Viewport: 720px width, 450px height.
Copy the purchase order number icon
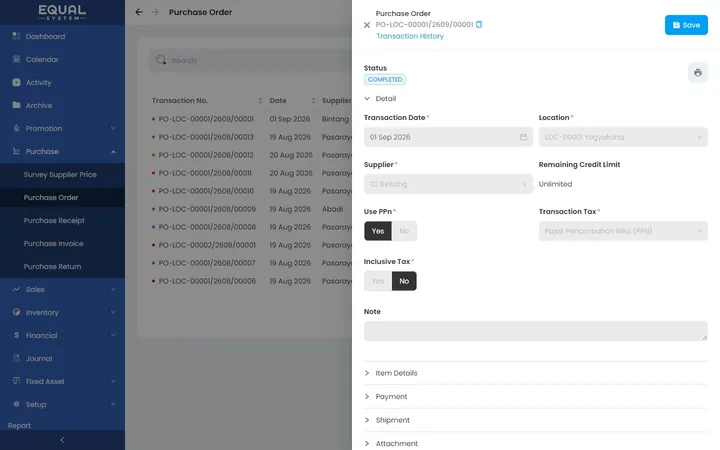coord(479,24)
